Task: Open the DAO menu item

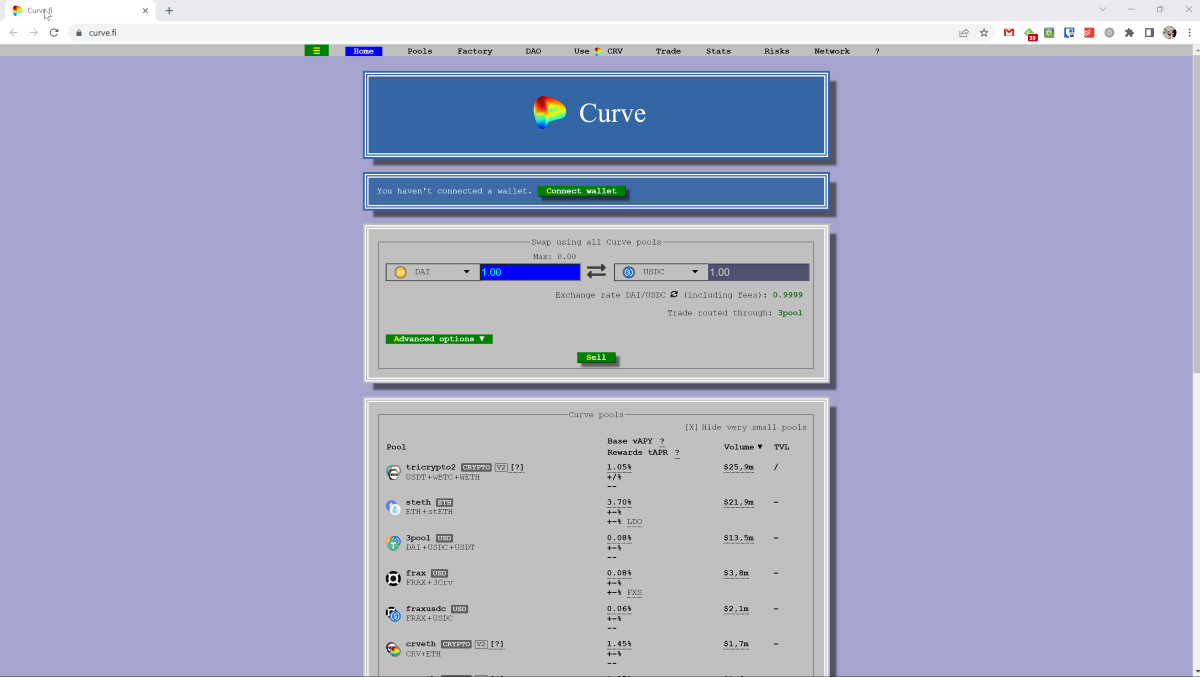Action: 533,51
